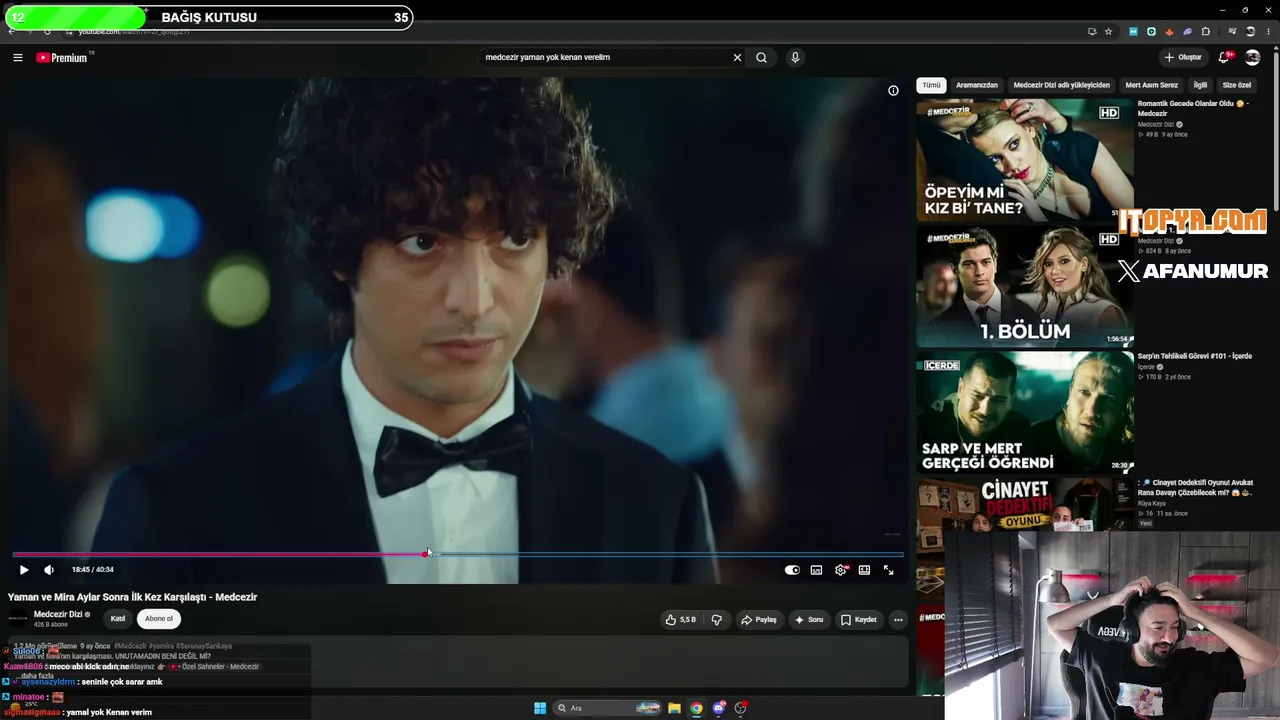Start voice search with the microphone

click(x=795, y=58)
